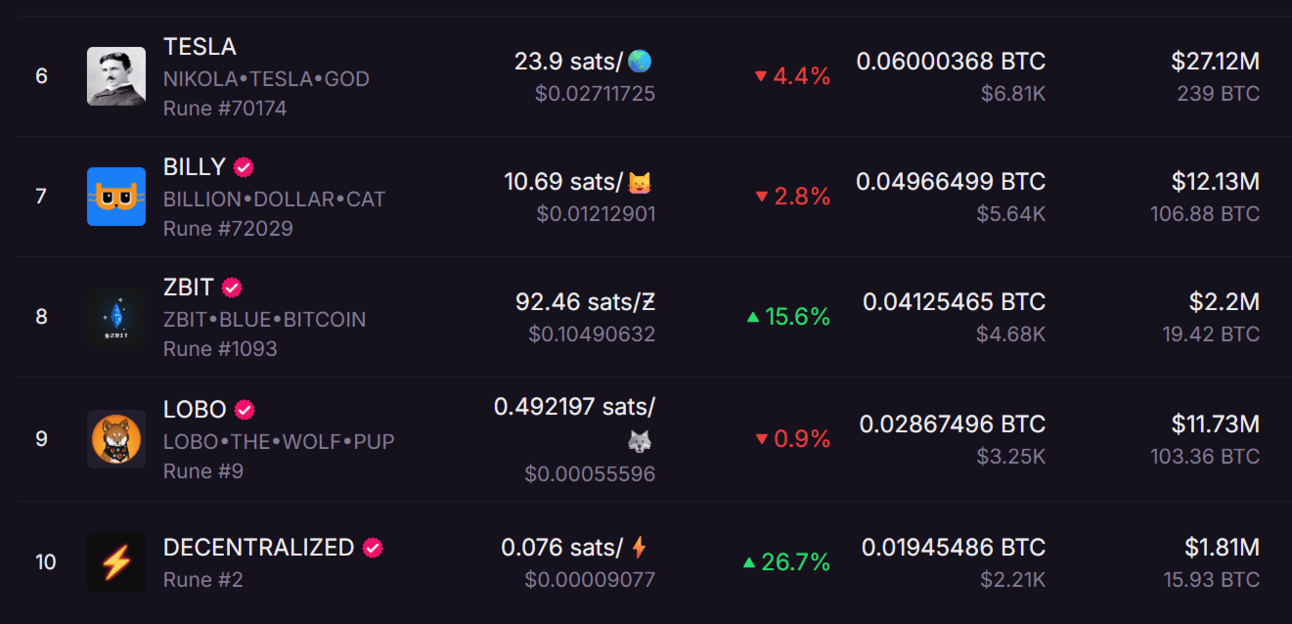Click the LOBO wolf pup avatar
This screenshot has height=624, width=1292.
pyautogui.click(x=116, y=439)
